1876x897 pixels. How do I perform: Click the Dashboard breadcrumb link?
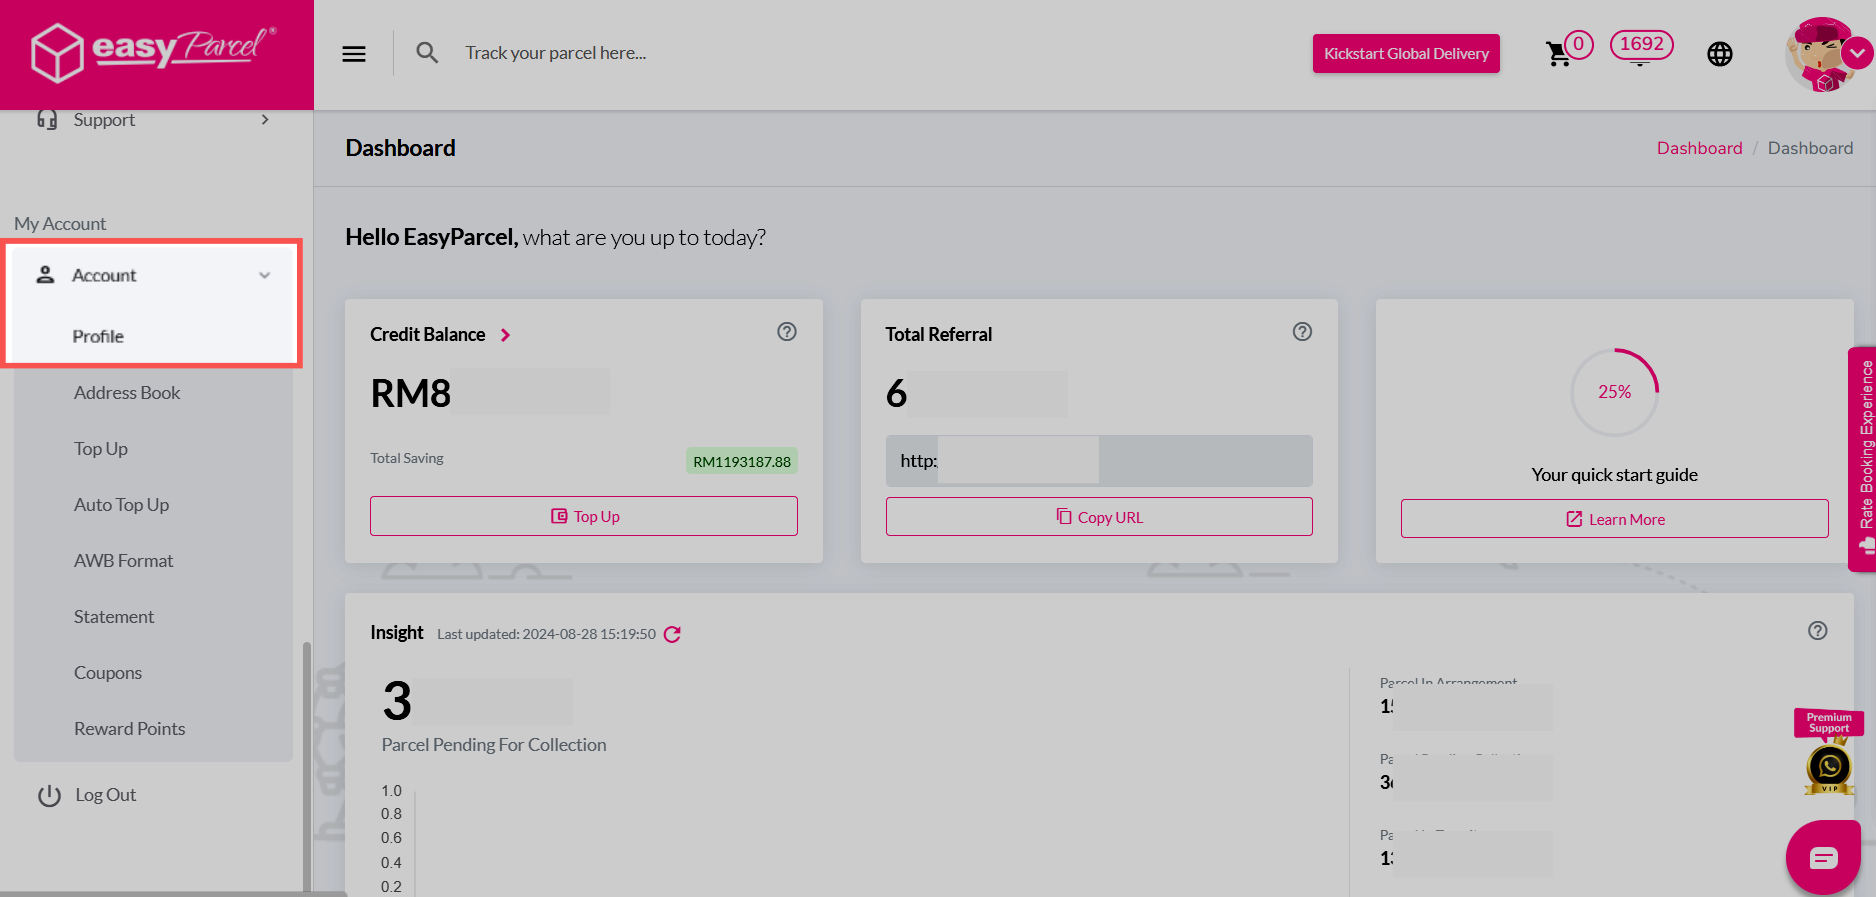pos(1699,148)
